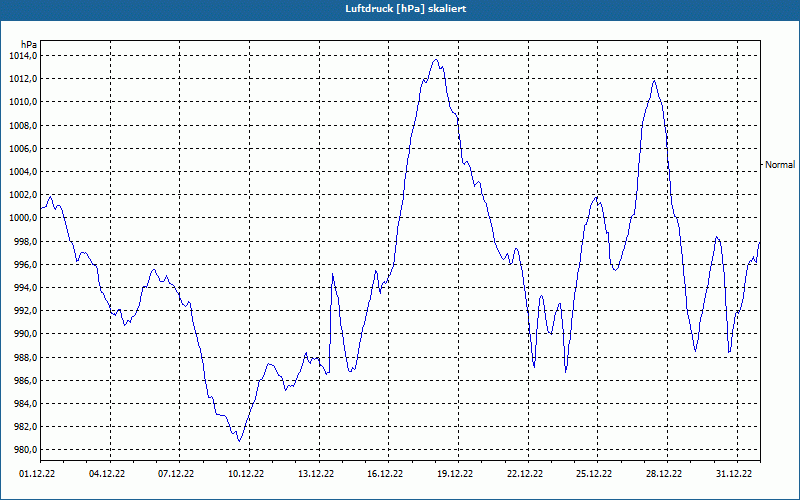Click the 'hPa' unit label

[29, 44]
